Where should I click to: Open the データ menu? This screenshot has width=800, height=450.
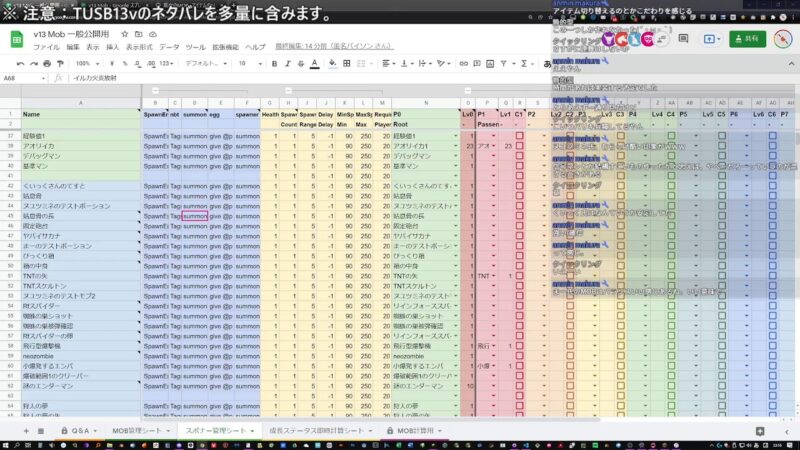coord(169,47)
